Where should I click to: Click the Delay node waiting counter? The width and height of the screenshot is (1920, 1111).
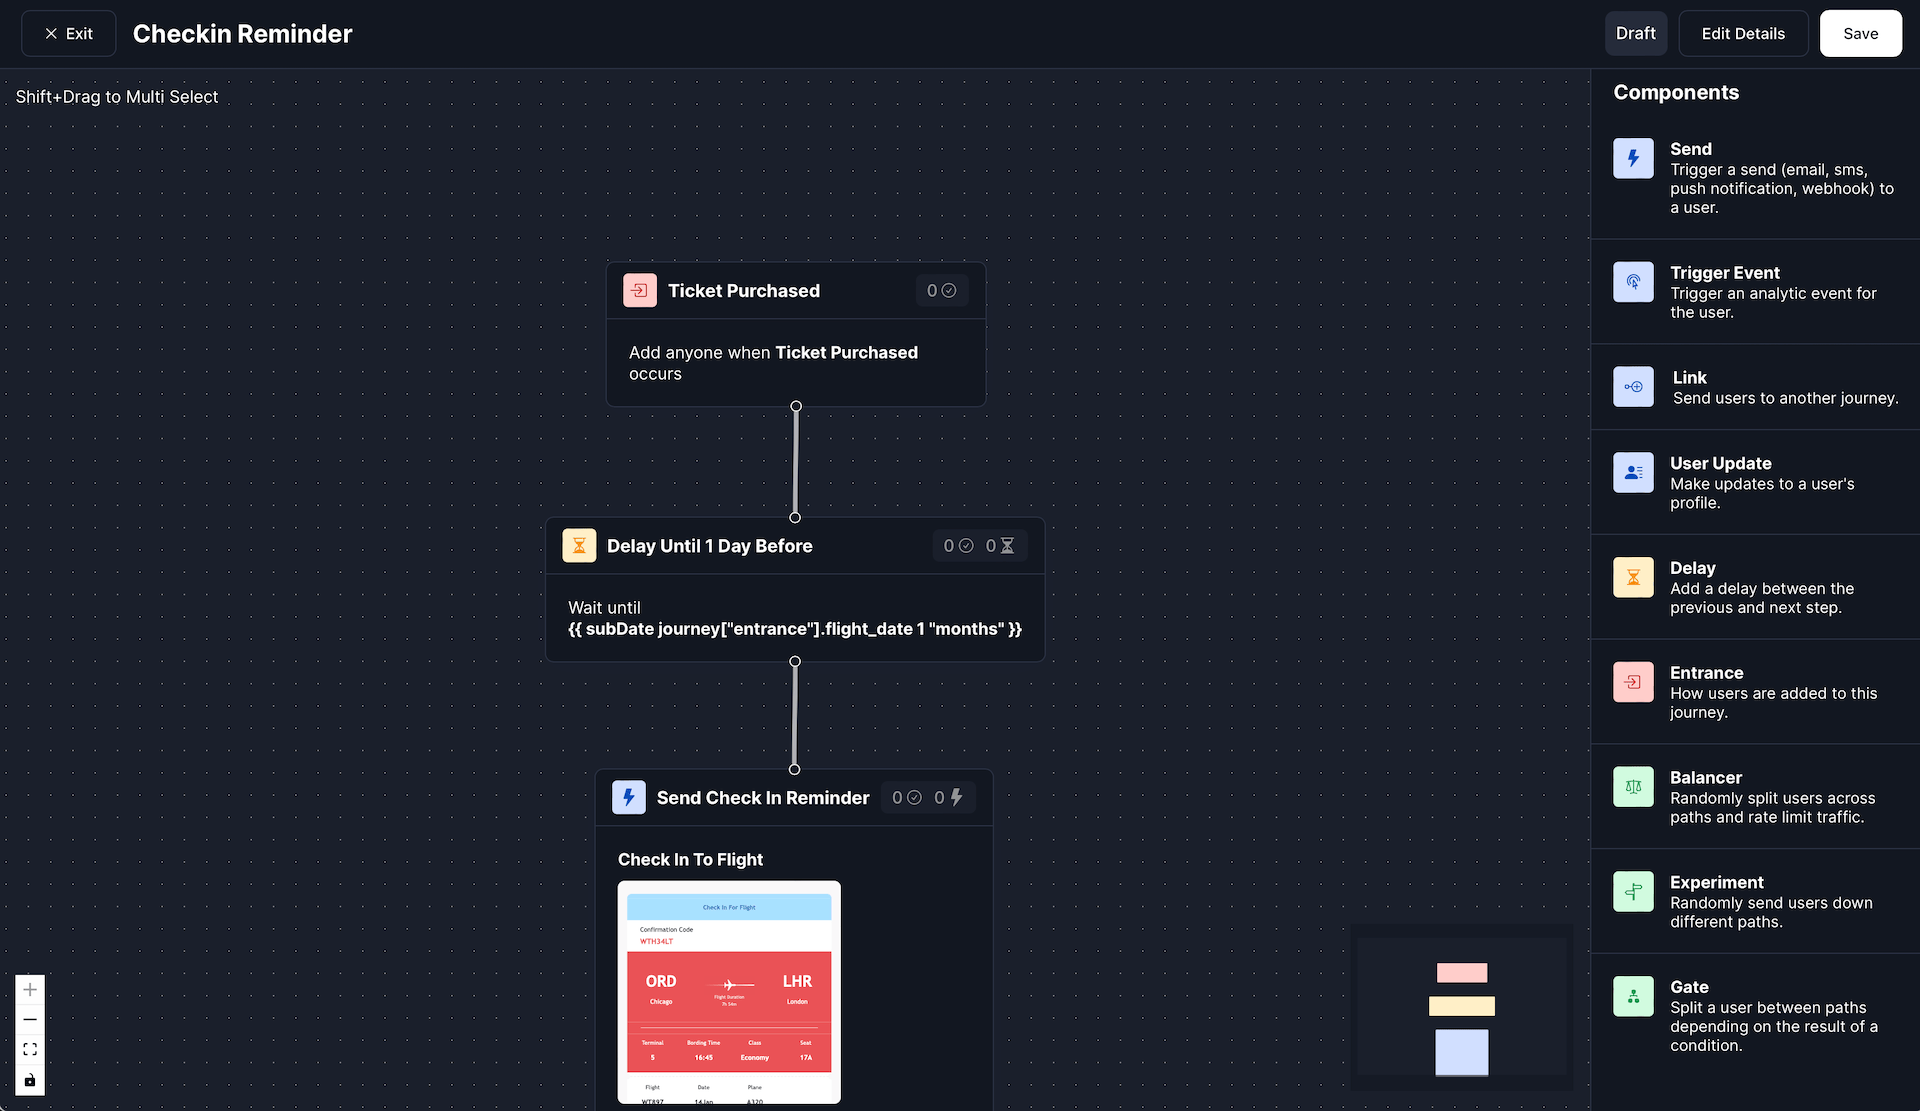[x=1000, y=546]
